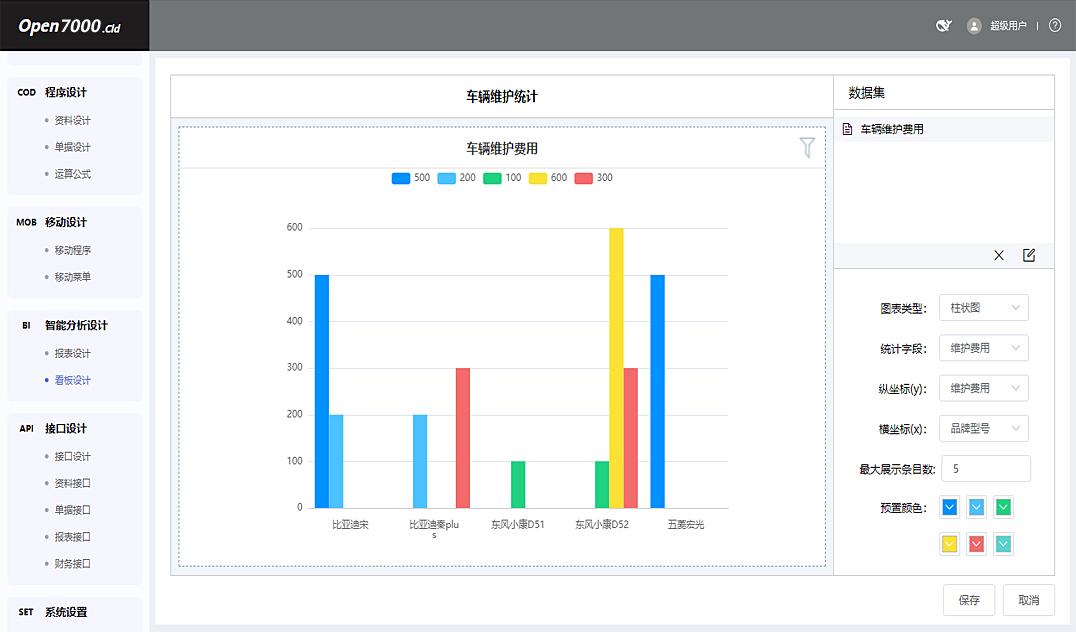This screenshot has width=1076, height=632.
Task: Open the 图表类型 dropdown
Action: click(983, 308)
